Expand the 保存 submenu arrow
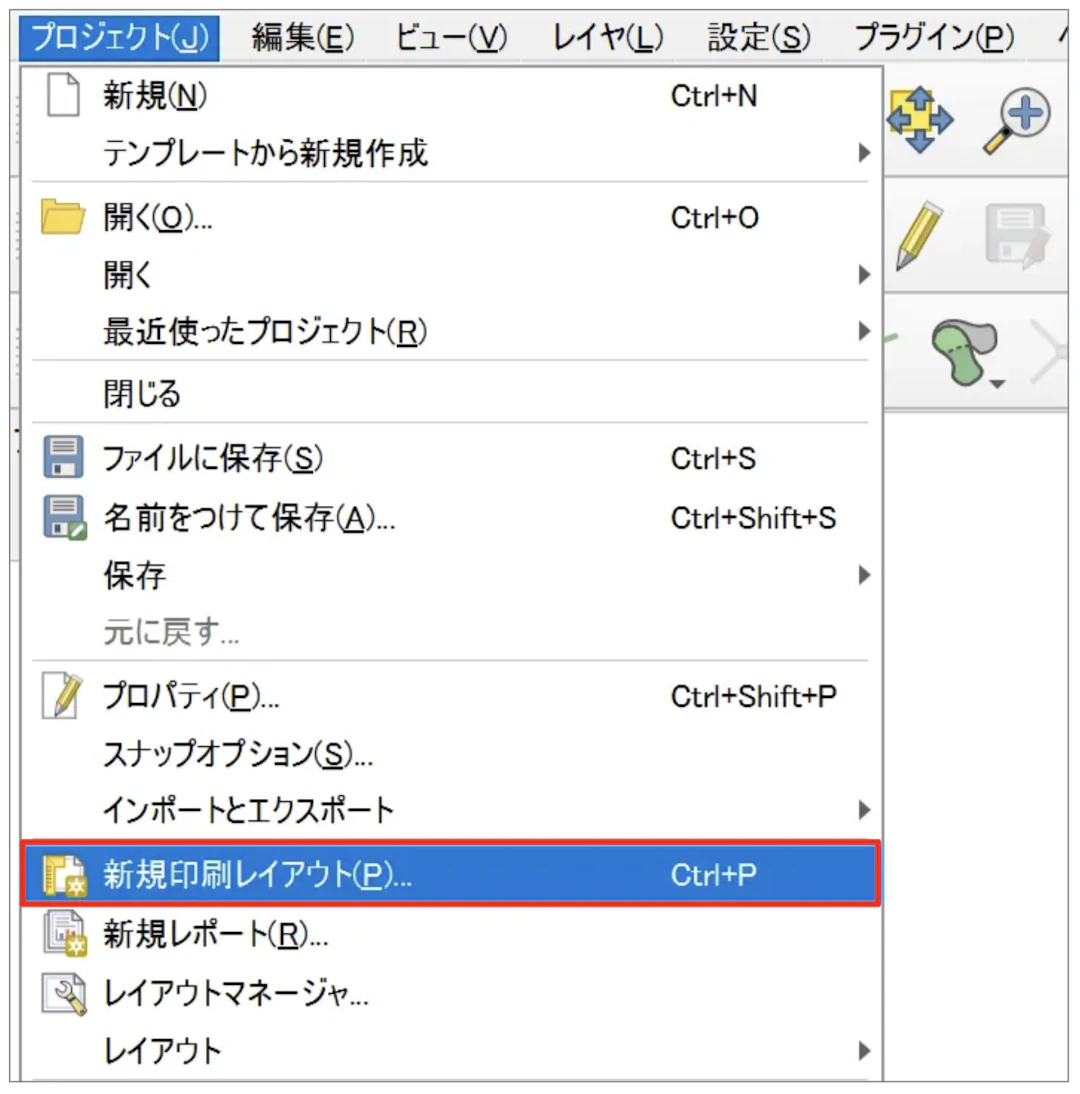The height and width of the screenshot is (1094, 1080). (864, 576)
